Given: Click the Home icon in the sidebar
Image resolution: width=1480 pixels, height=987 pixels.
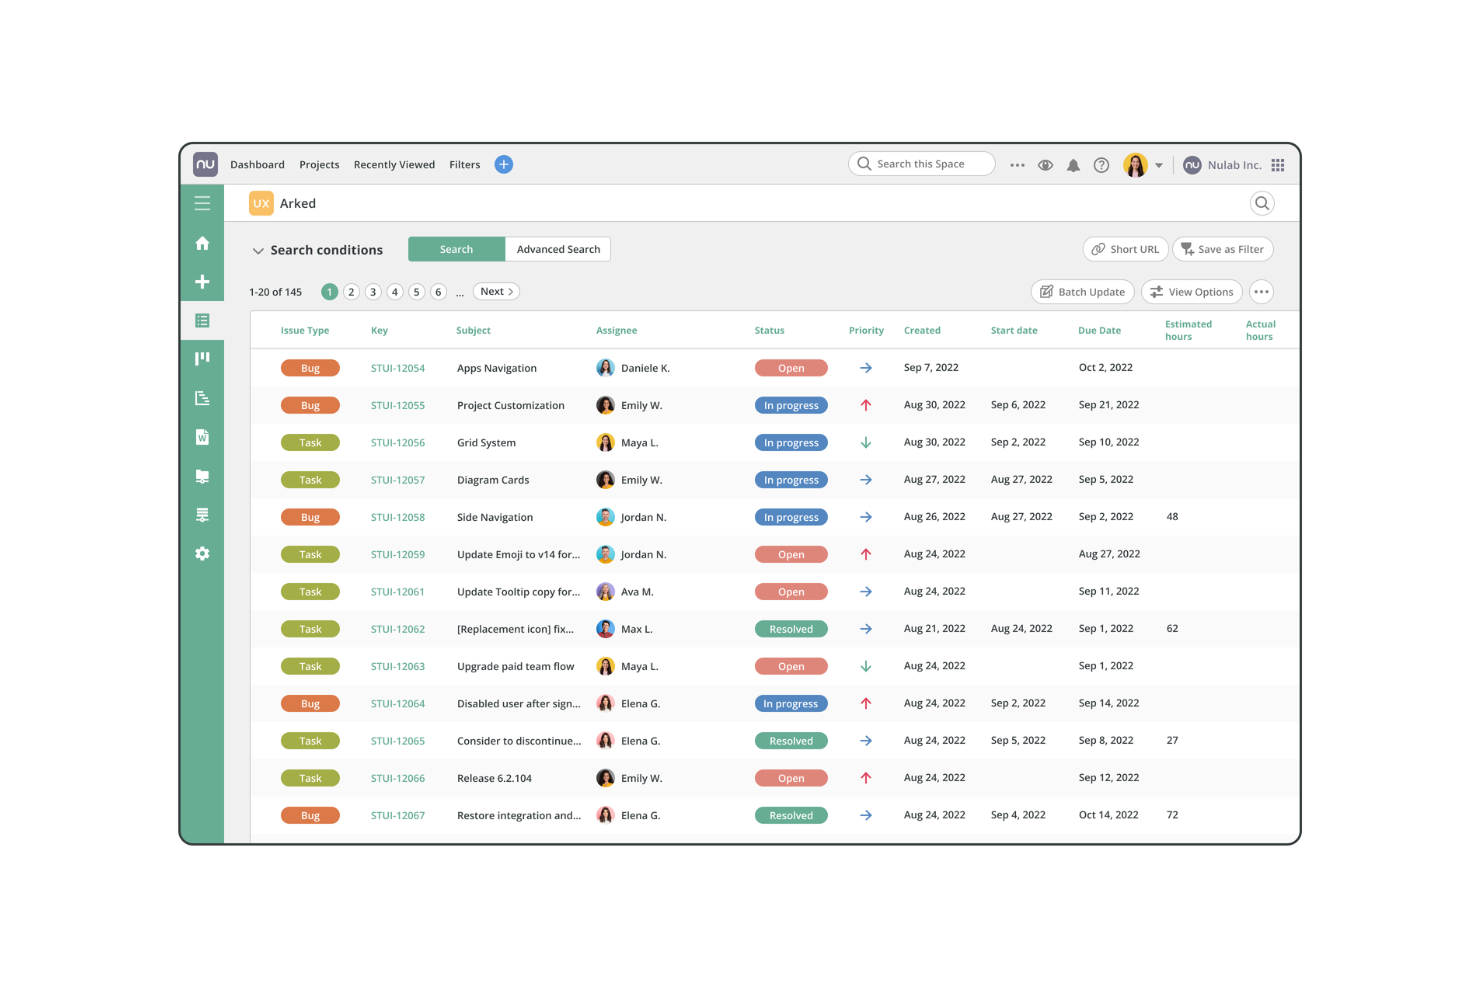Looking at the screenshot, I should tap(203, 243).
